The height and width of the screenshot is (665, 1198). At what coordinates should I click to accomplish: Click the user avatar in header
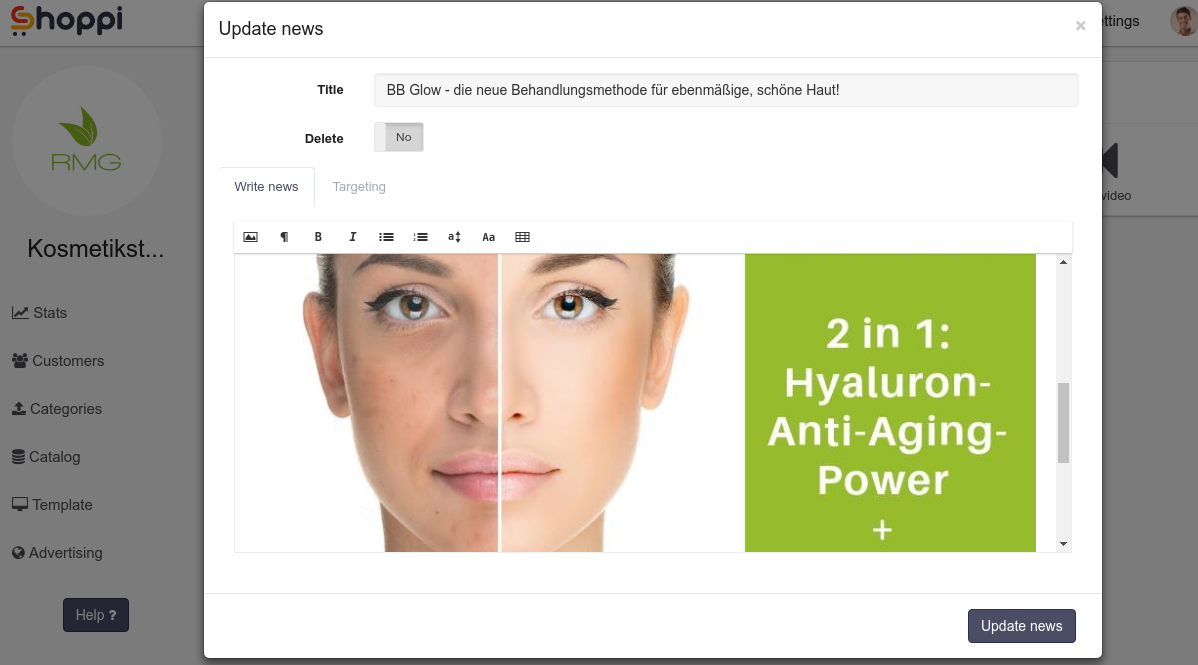point(1183,21)
